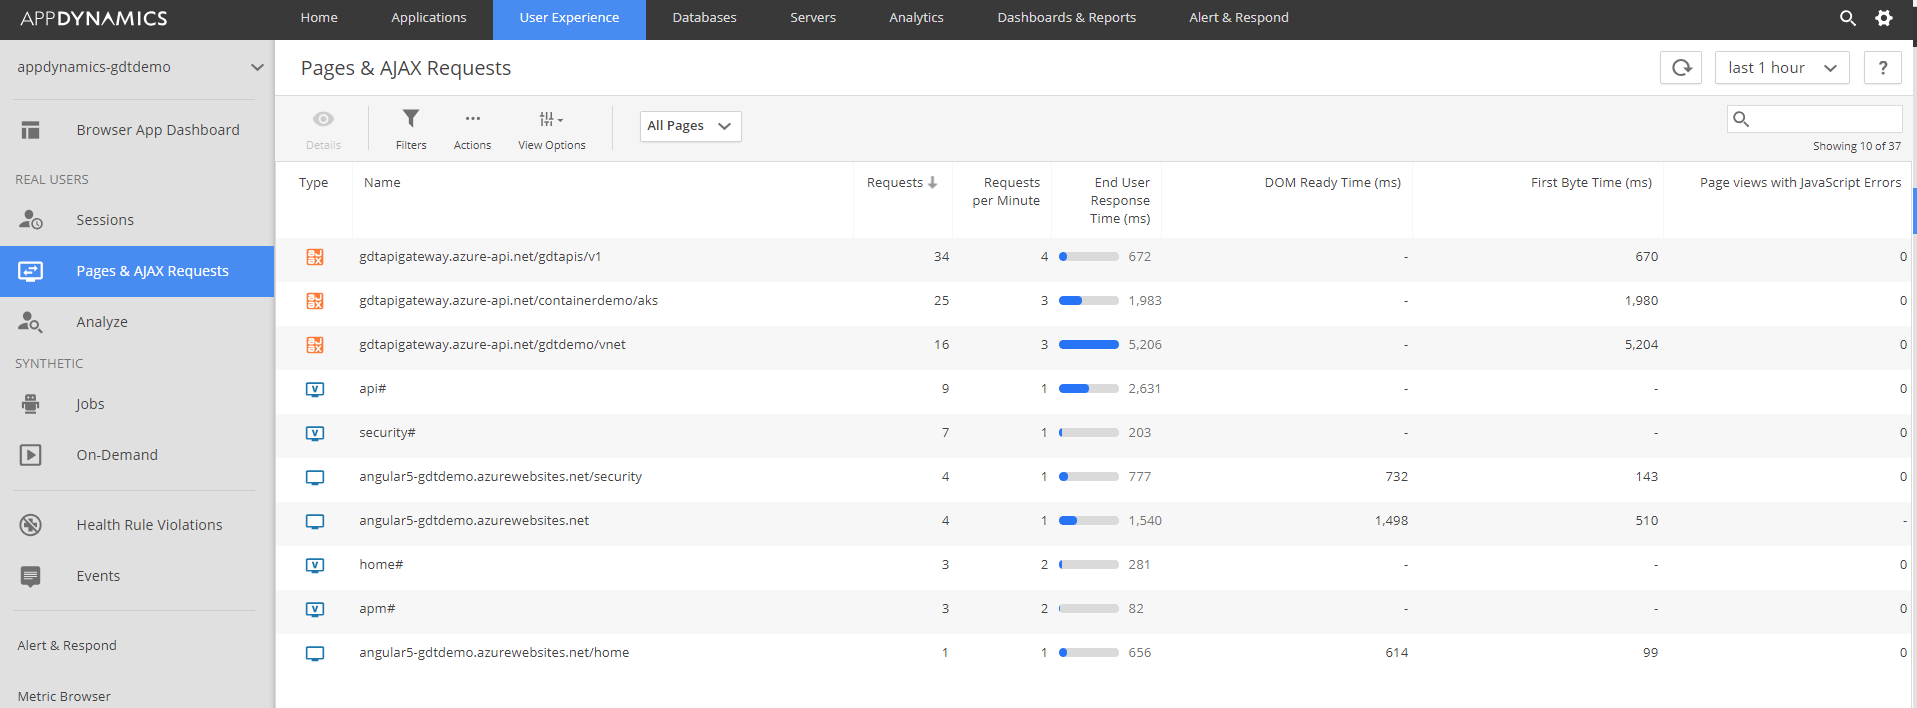Image resolution: width=1917 pixels, height=708 pixels.
Task: Click the Pages & AJAX Requests sidebar icon
Action: tap(31, 271)
